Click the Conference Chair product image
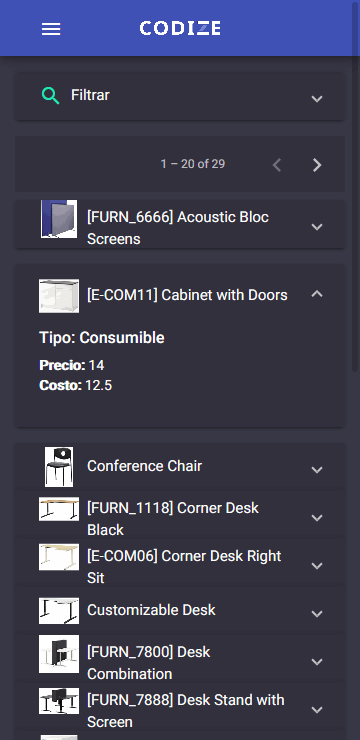Viewport: 360px width, 740px height. [59, 467]
